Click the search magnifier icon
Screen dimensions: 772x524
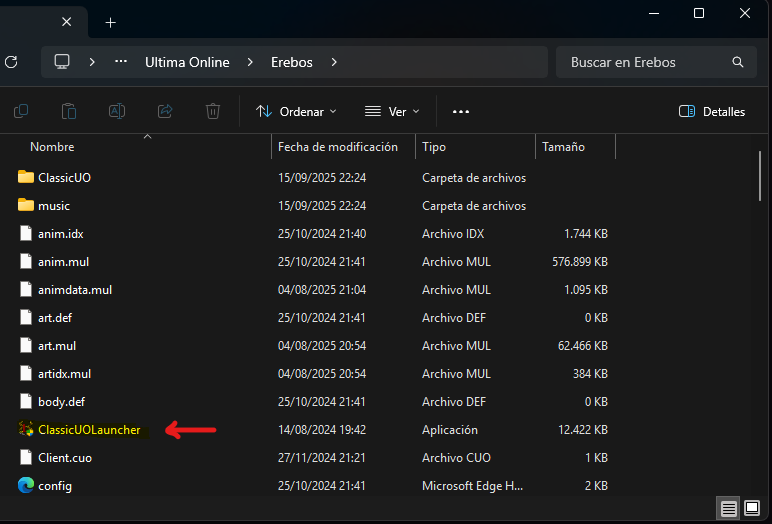pos(738,62)
